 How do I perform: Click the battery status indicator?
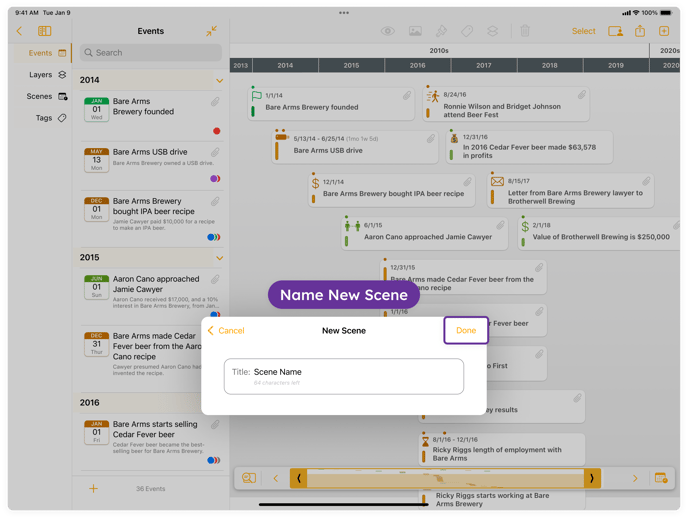666,13
